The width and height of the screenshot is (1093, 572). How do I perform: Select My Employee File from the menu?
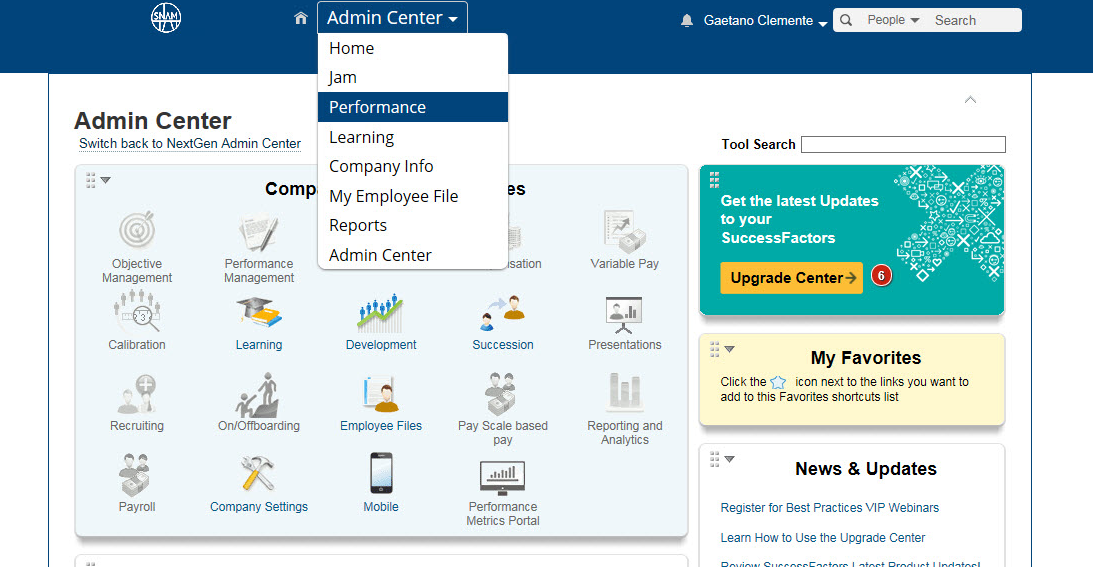point(413,196)
